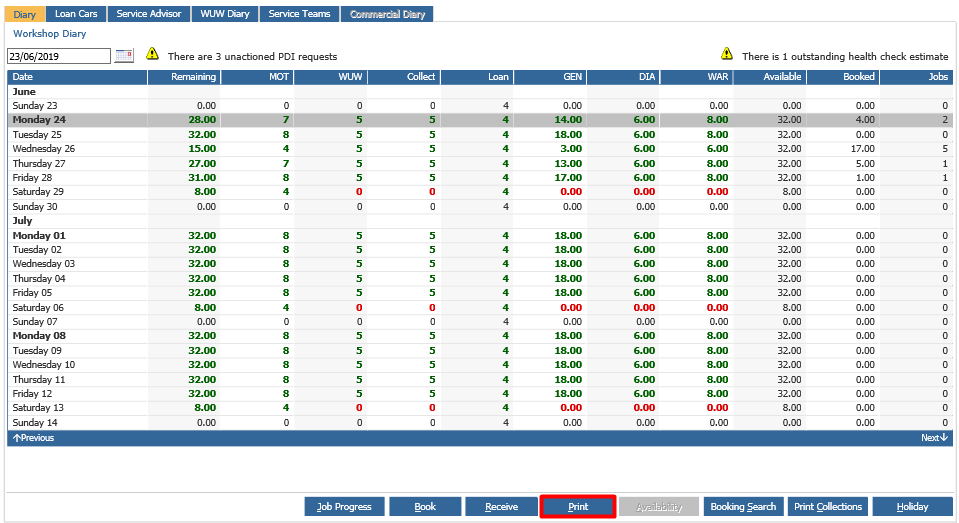
Task: Go to the Service Teams tab
Action: (299, 13)
